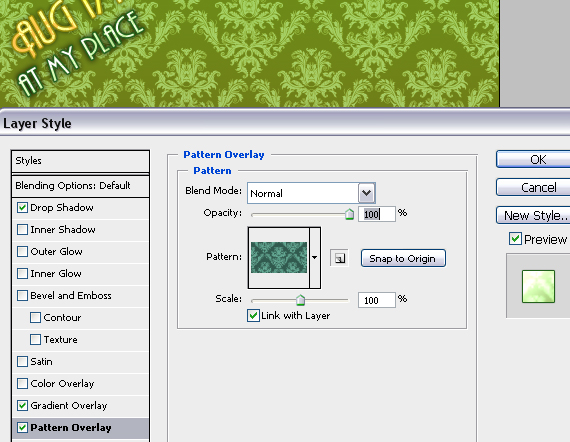Click the New Style button
The height and width of the screenshot is (442, 570).
coord(533,216)
